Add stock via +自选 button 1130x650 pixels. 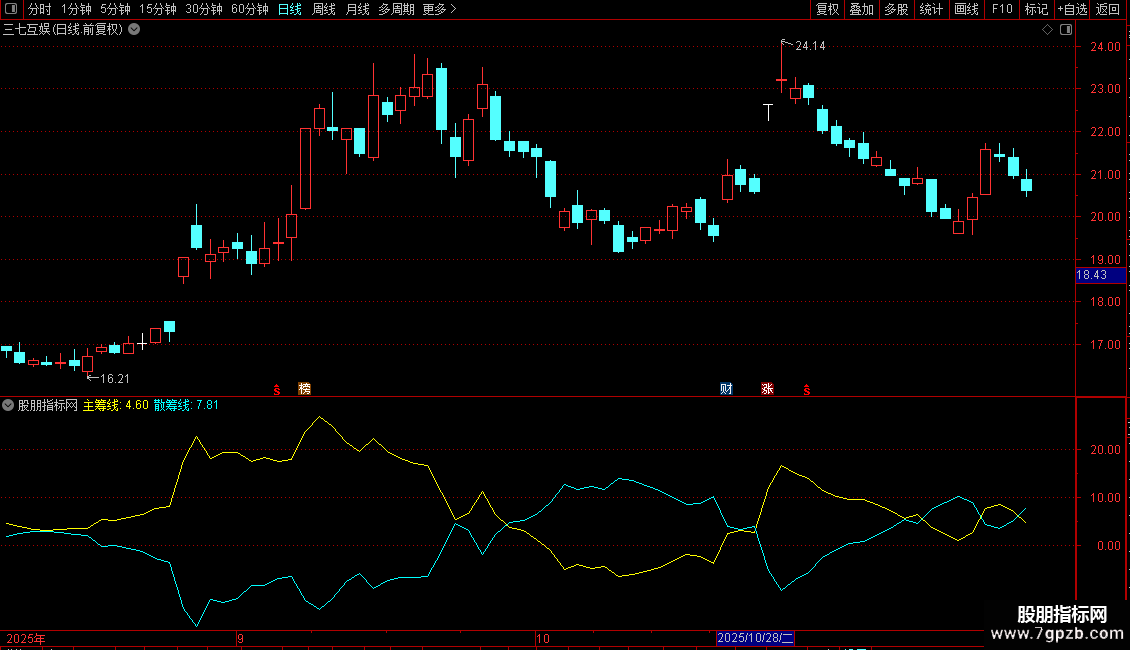[1072, 9]
